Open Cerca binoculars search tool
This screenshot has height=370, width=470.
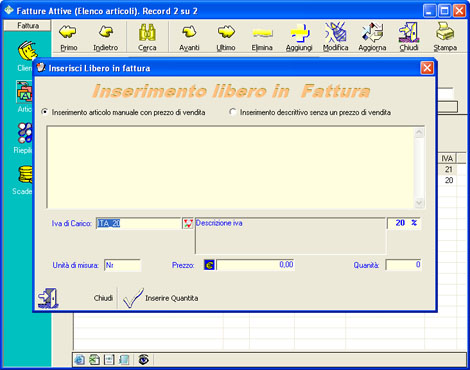[x=147, y=37]
